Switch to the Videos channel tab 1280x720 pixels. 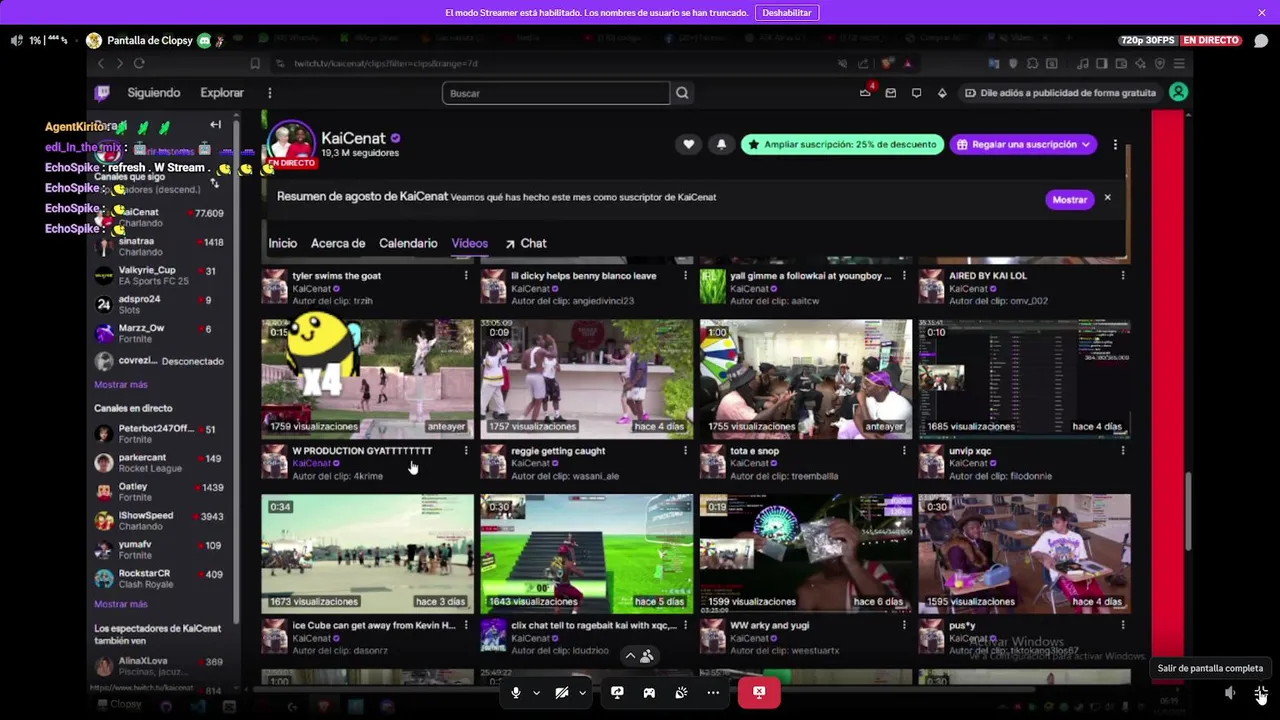469,243
